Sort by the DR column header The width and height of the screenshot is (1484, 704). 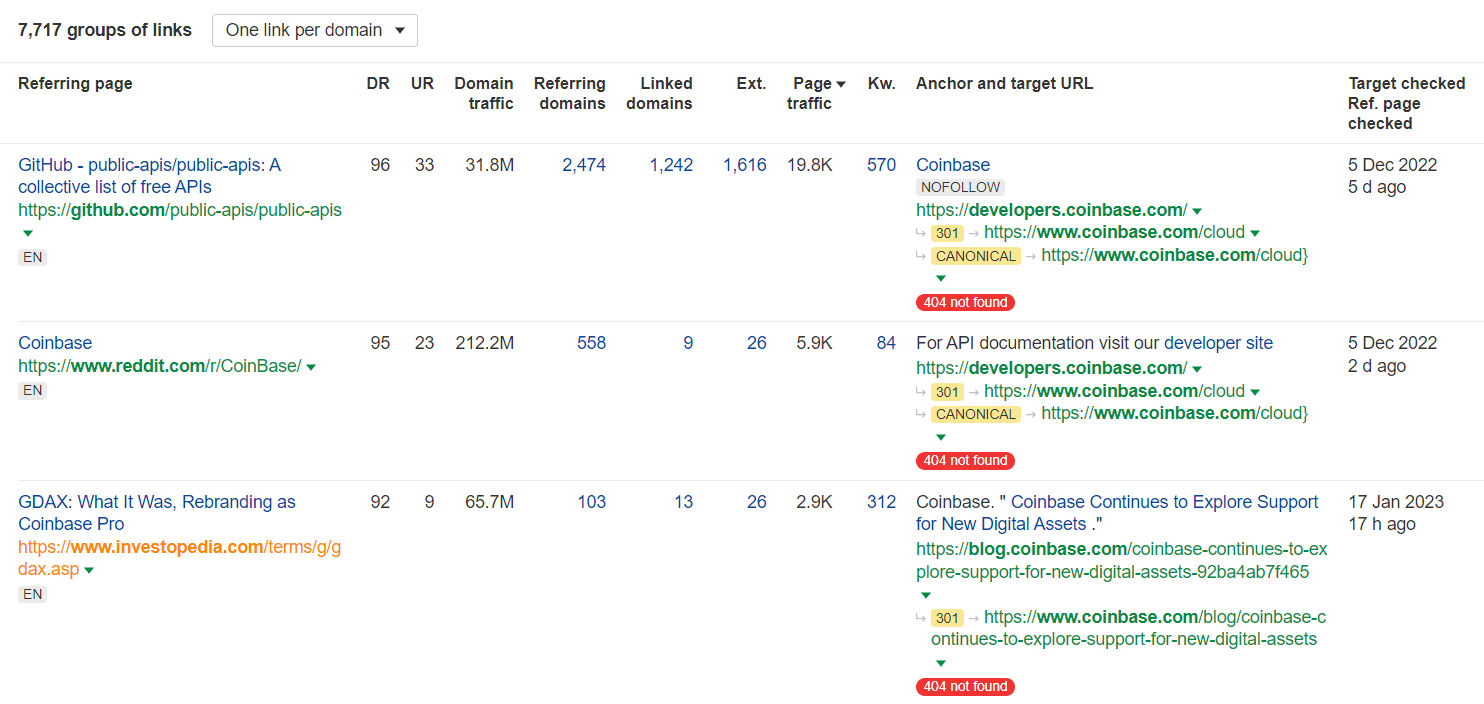point(378,83)
